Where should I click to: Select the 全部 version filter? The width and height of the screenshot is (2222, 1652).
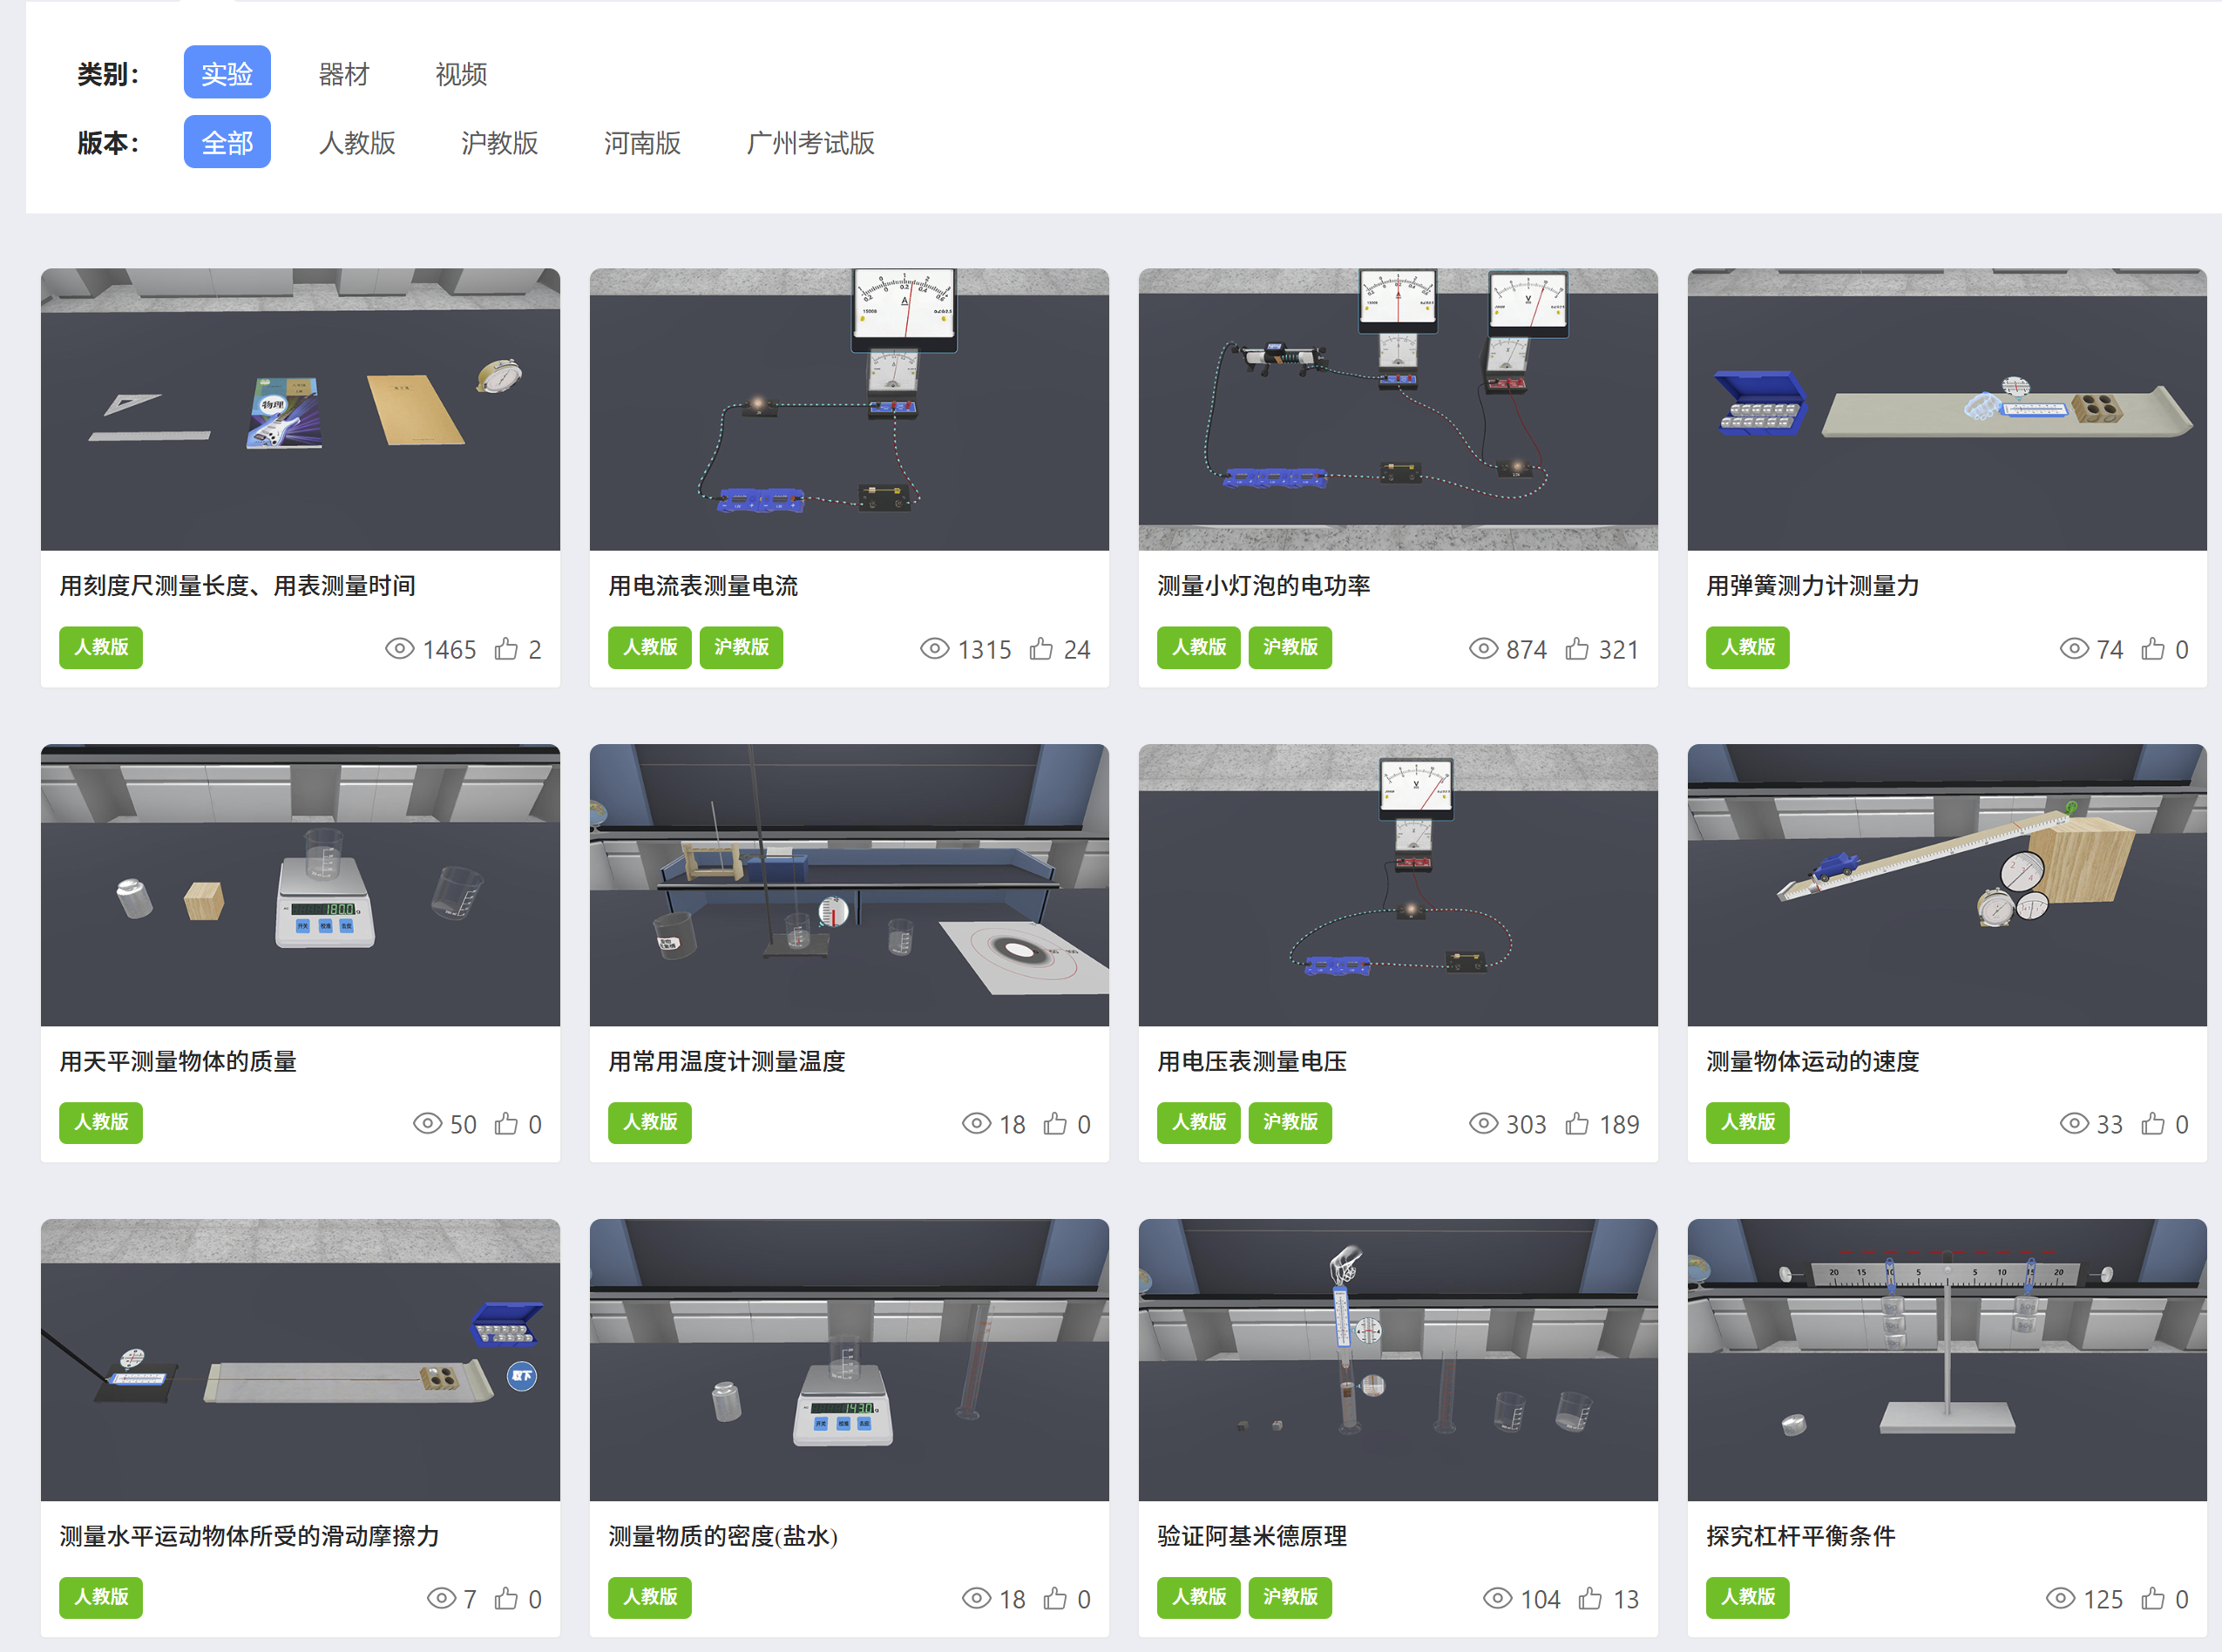pos(227,142)
